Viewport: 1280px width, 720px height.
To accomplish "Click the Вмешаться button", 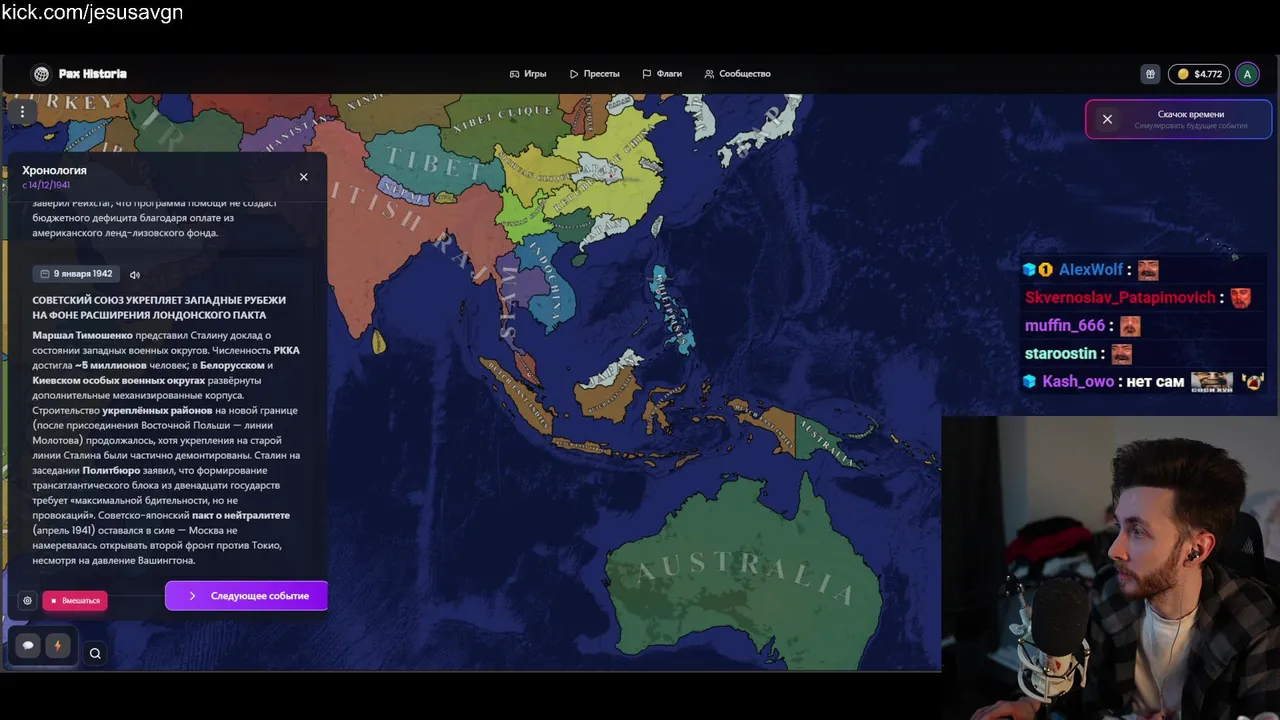I will pyautogui.click(x=75, y=601).
